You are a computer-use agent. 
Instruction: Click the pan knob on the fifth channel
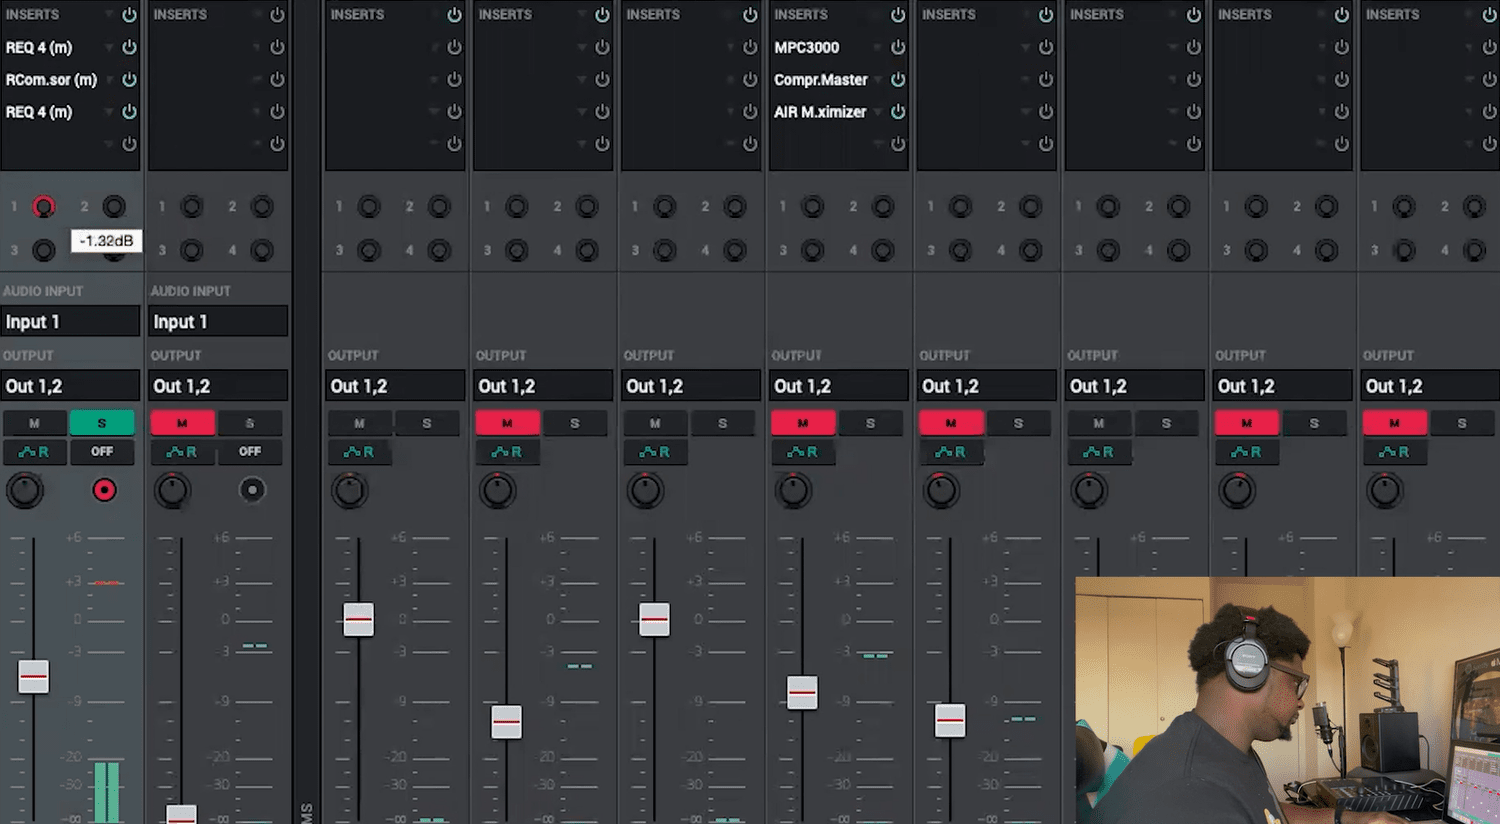645,490
